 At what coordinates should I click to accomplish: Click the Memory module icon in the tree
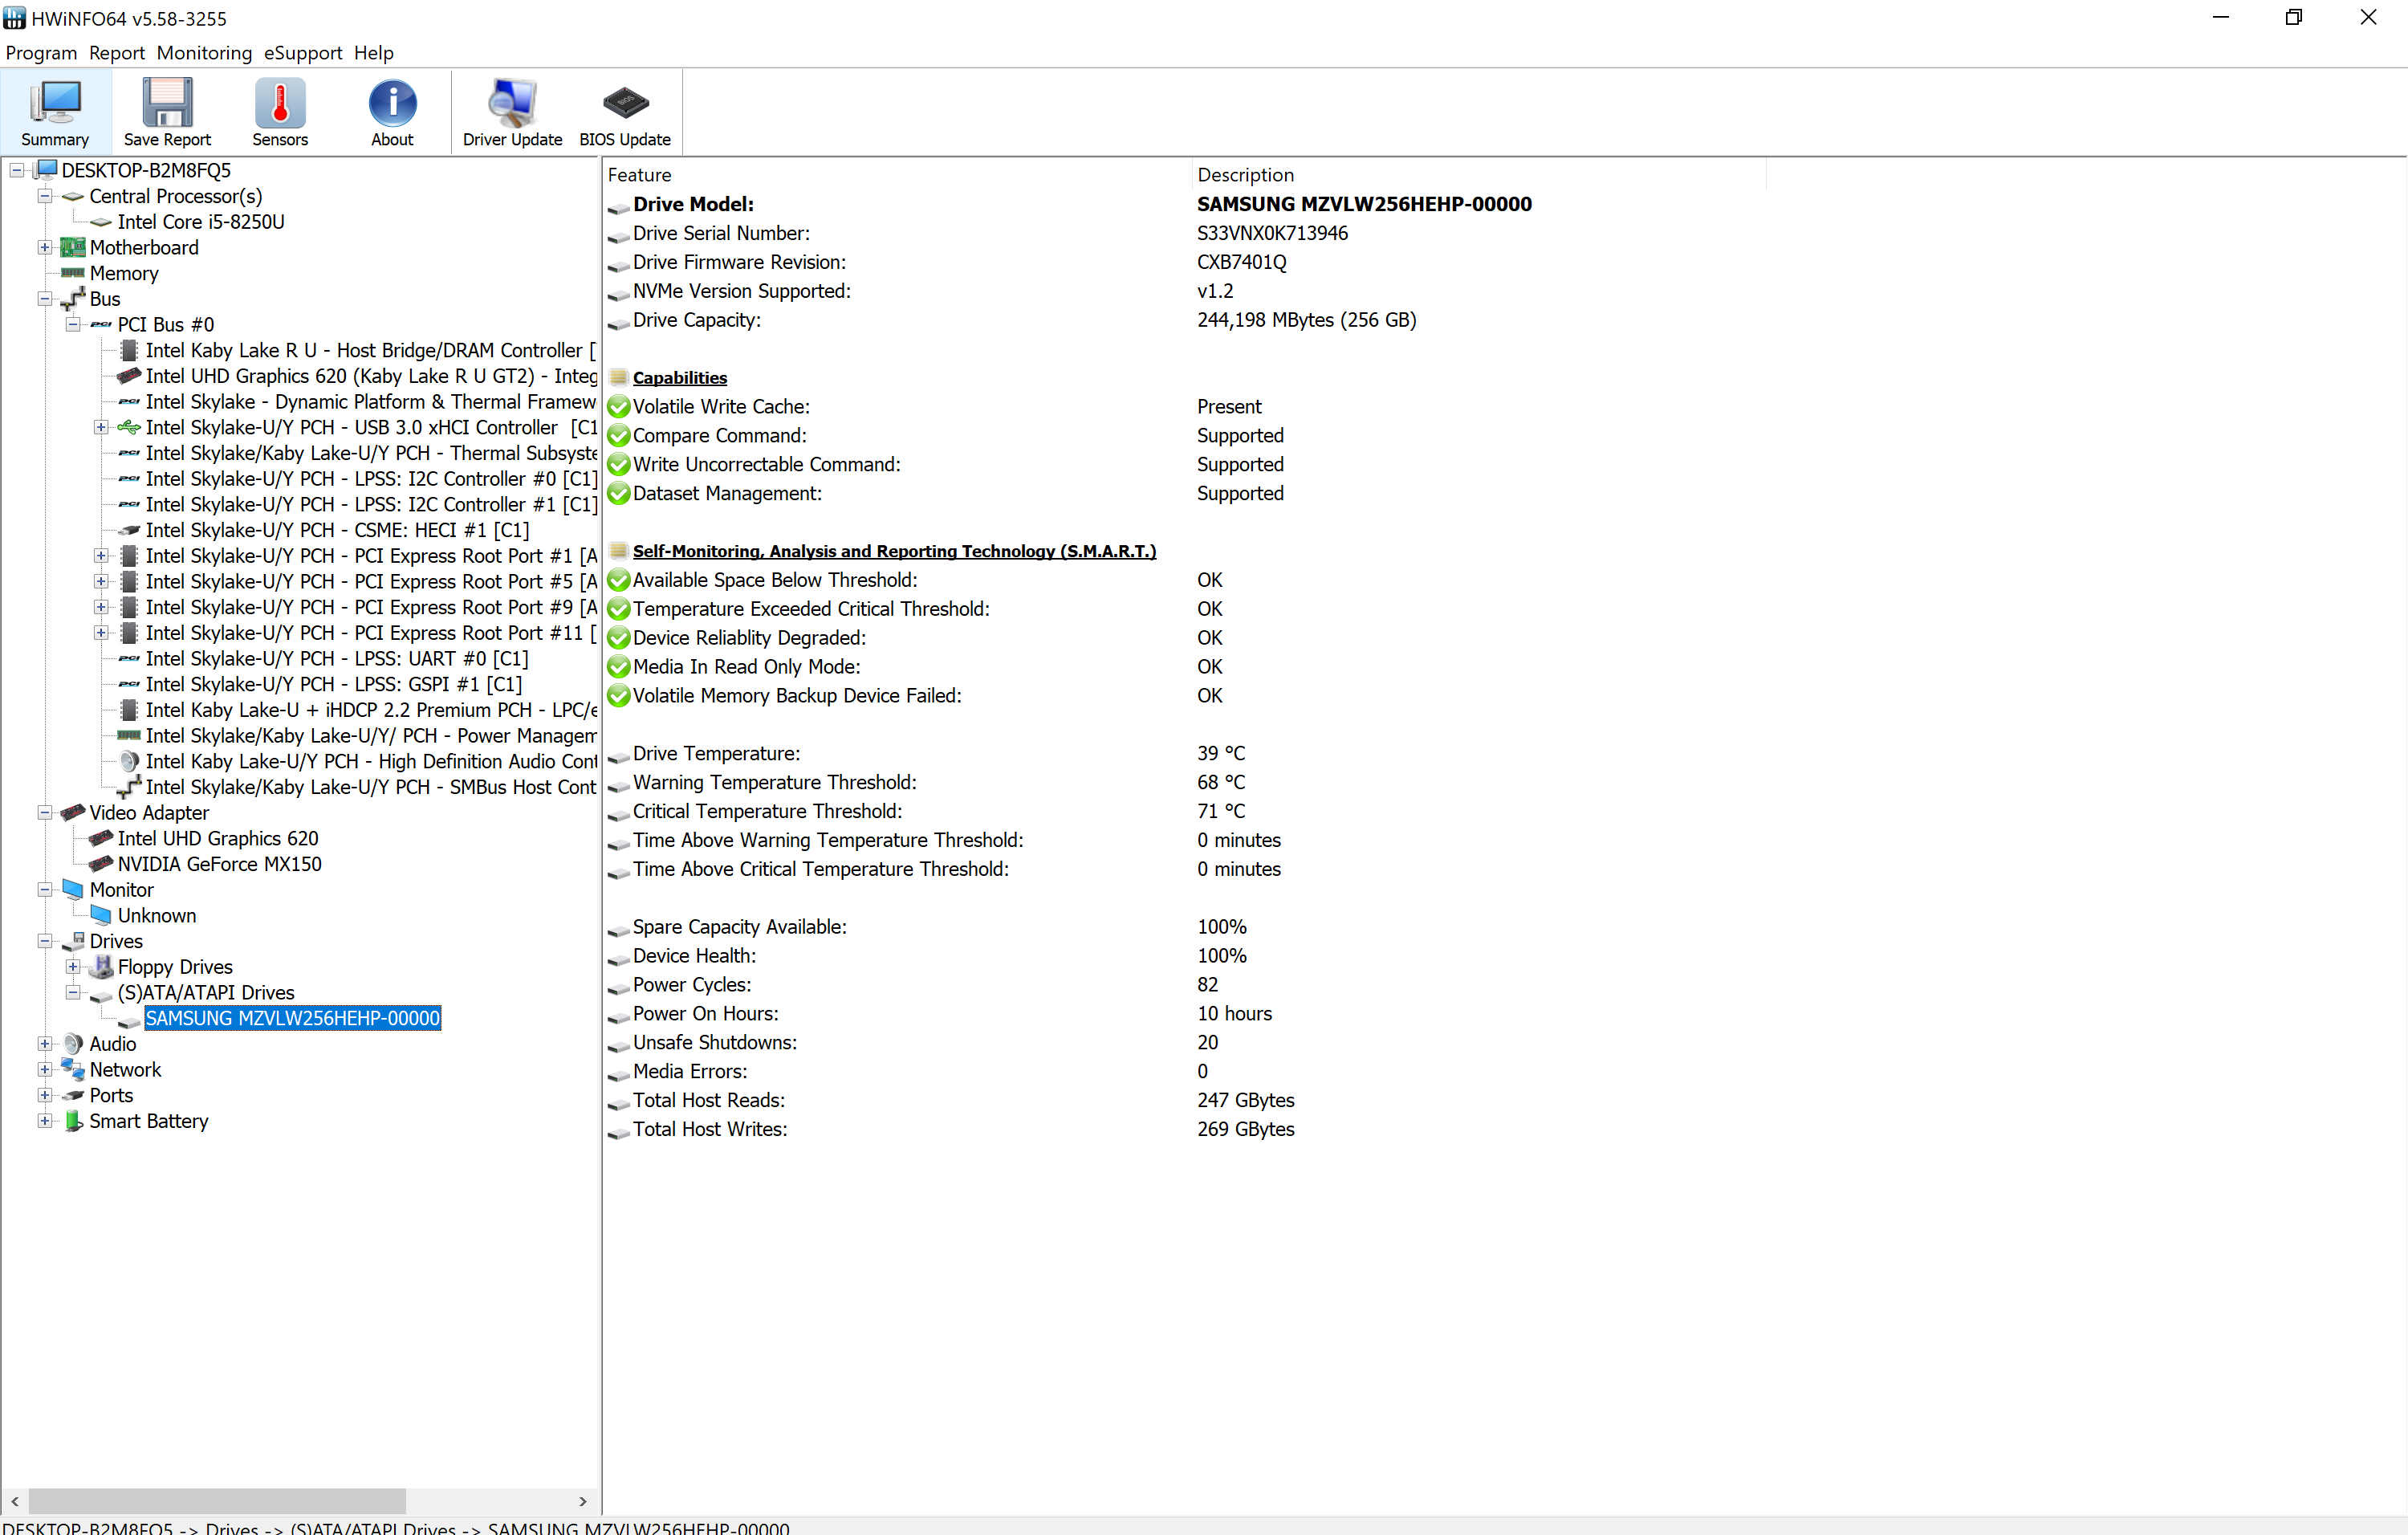72,272
